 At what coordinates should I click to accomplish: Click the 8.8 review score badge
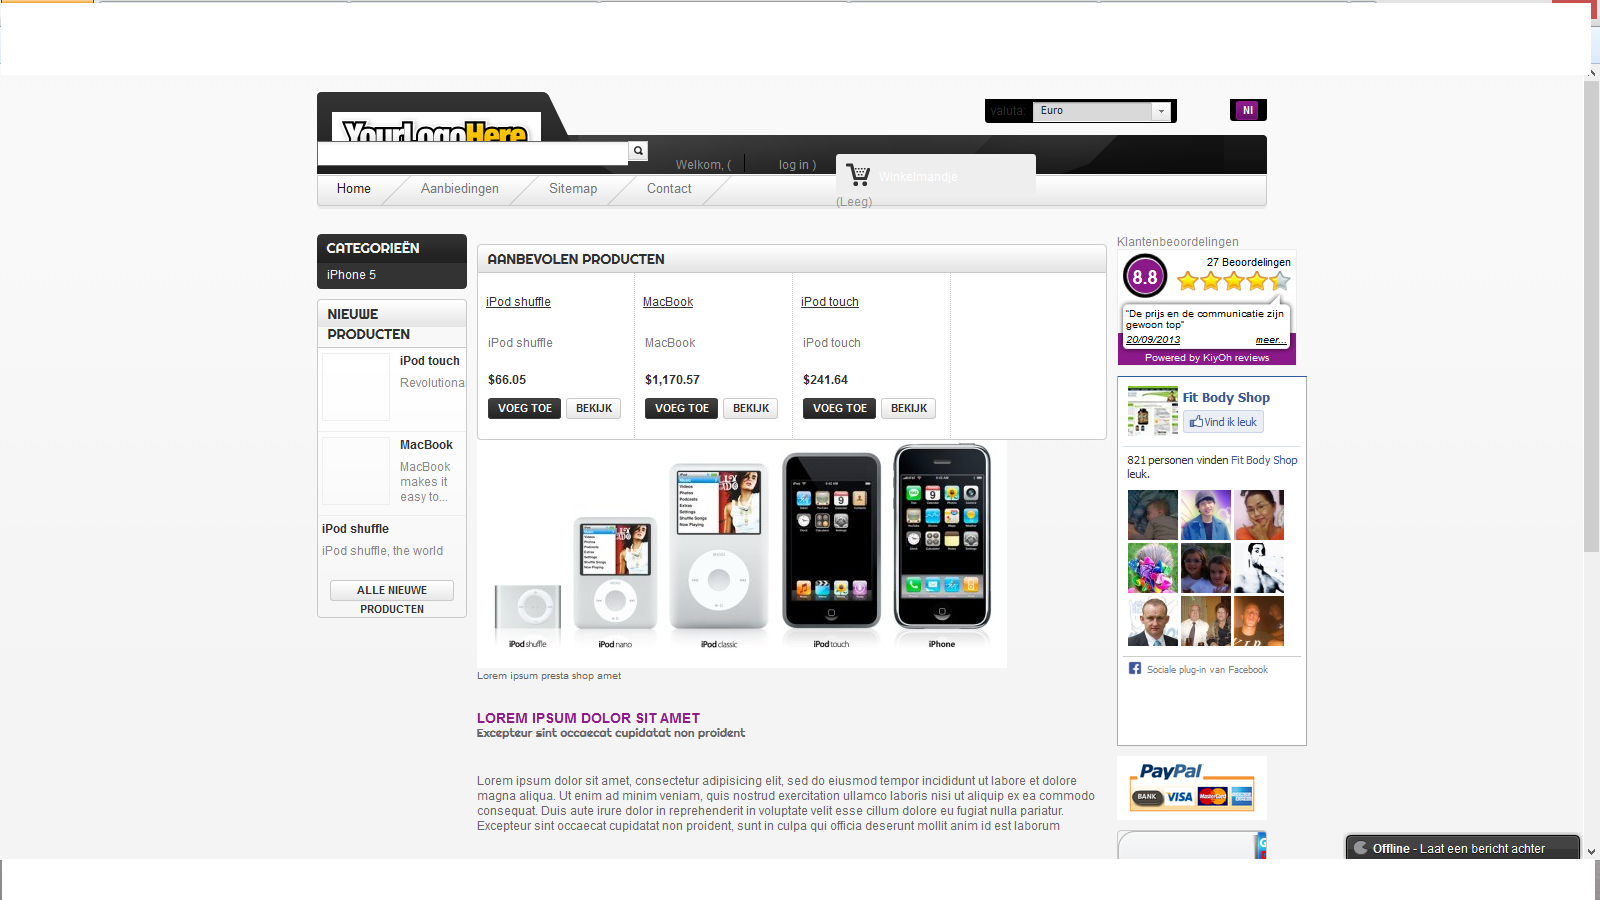pyautogui.click(x=1145, y=277)
